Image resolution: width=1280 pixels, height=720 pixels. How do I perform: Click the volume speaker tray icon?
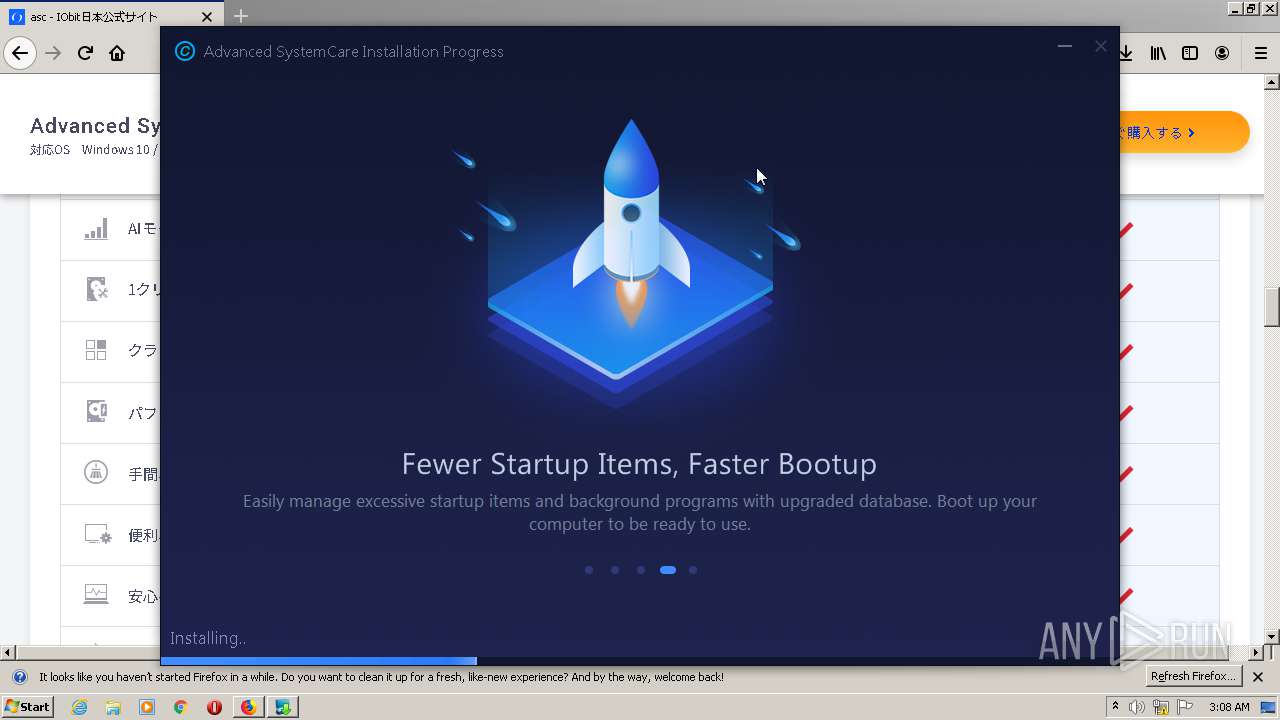pos(1137,707)
